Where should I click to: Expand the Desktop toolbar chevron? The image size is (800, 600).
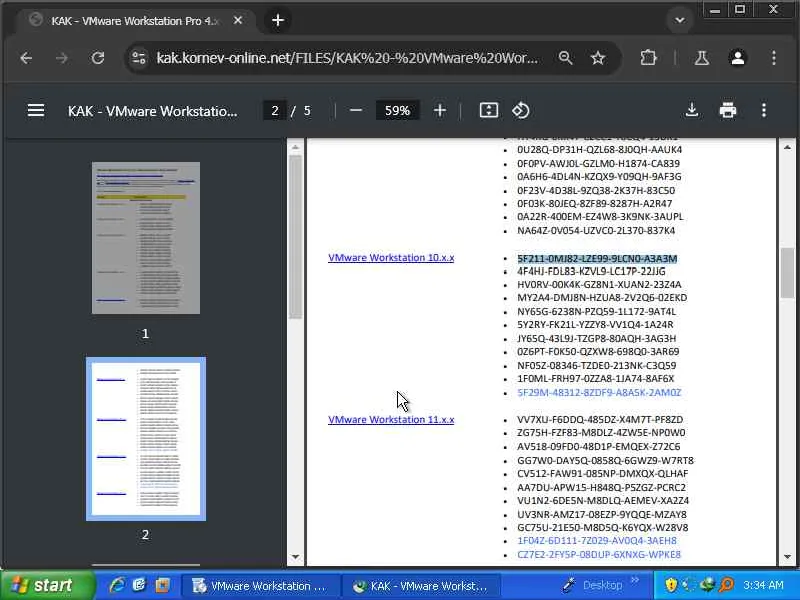tap(635, 580)
